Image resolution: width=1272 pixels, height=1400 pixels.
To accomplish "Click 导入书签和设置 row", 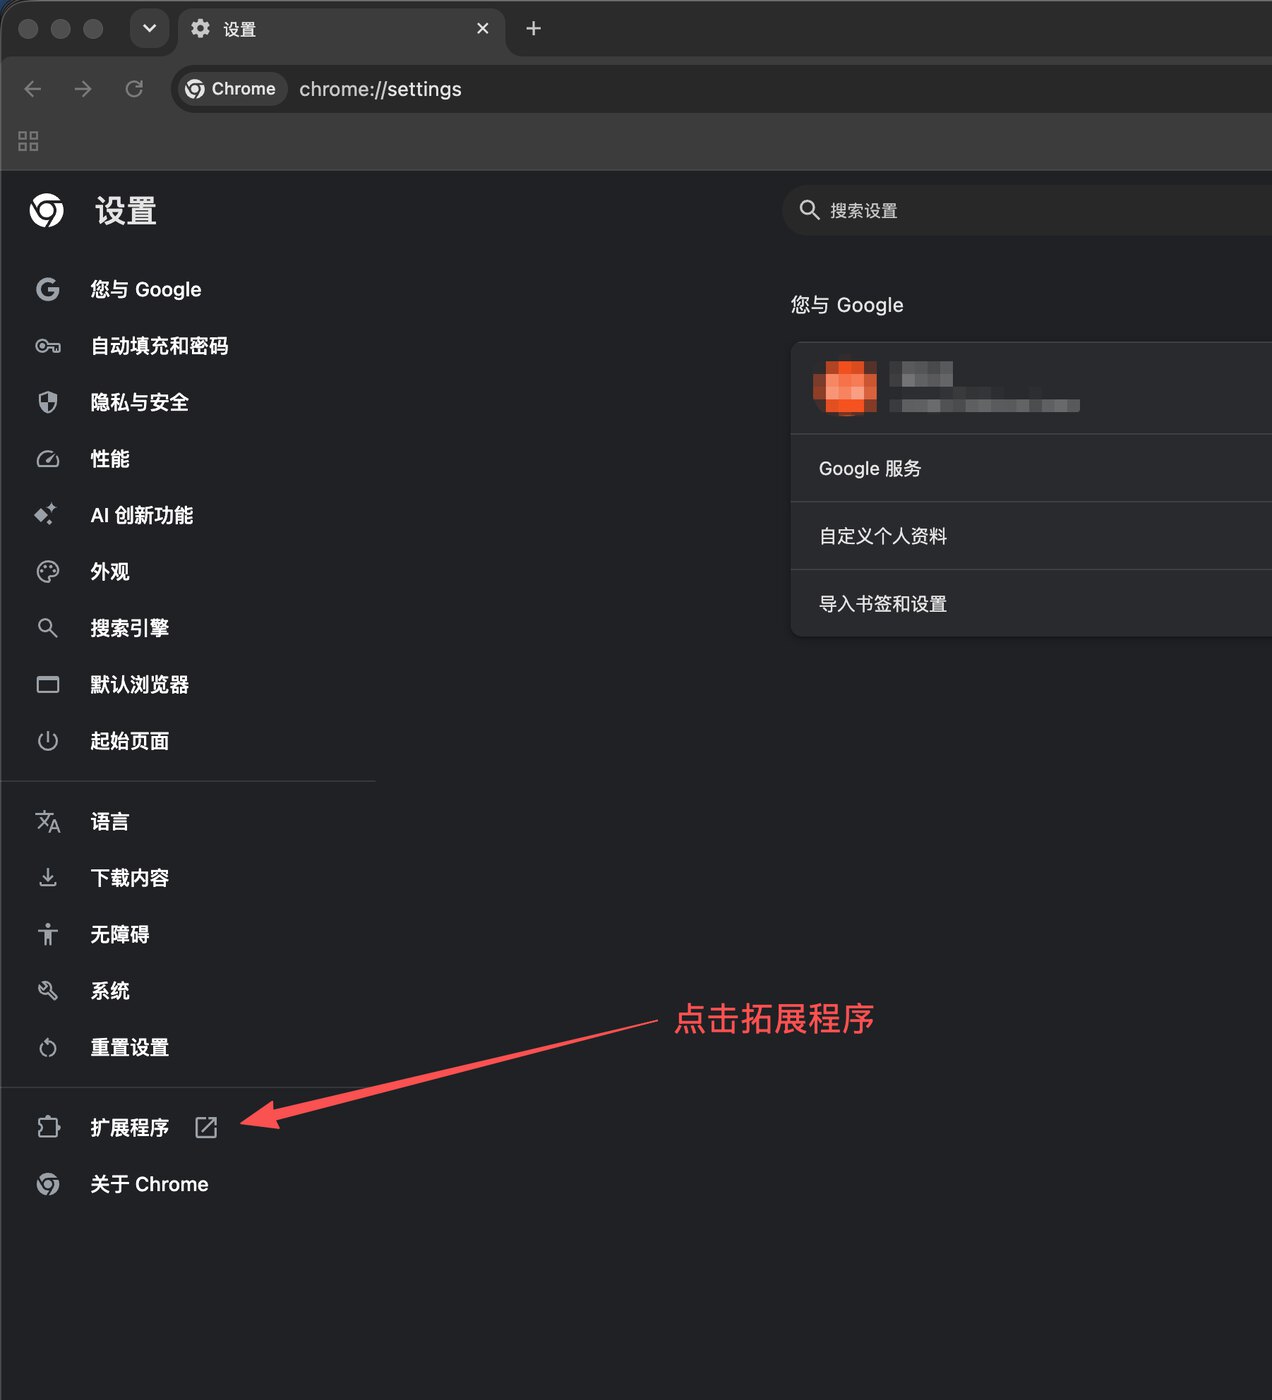I will click(1031, 604).
